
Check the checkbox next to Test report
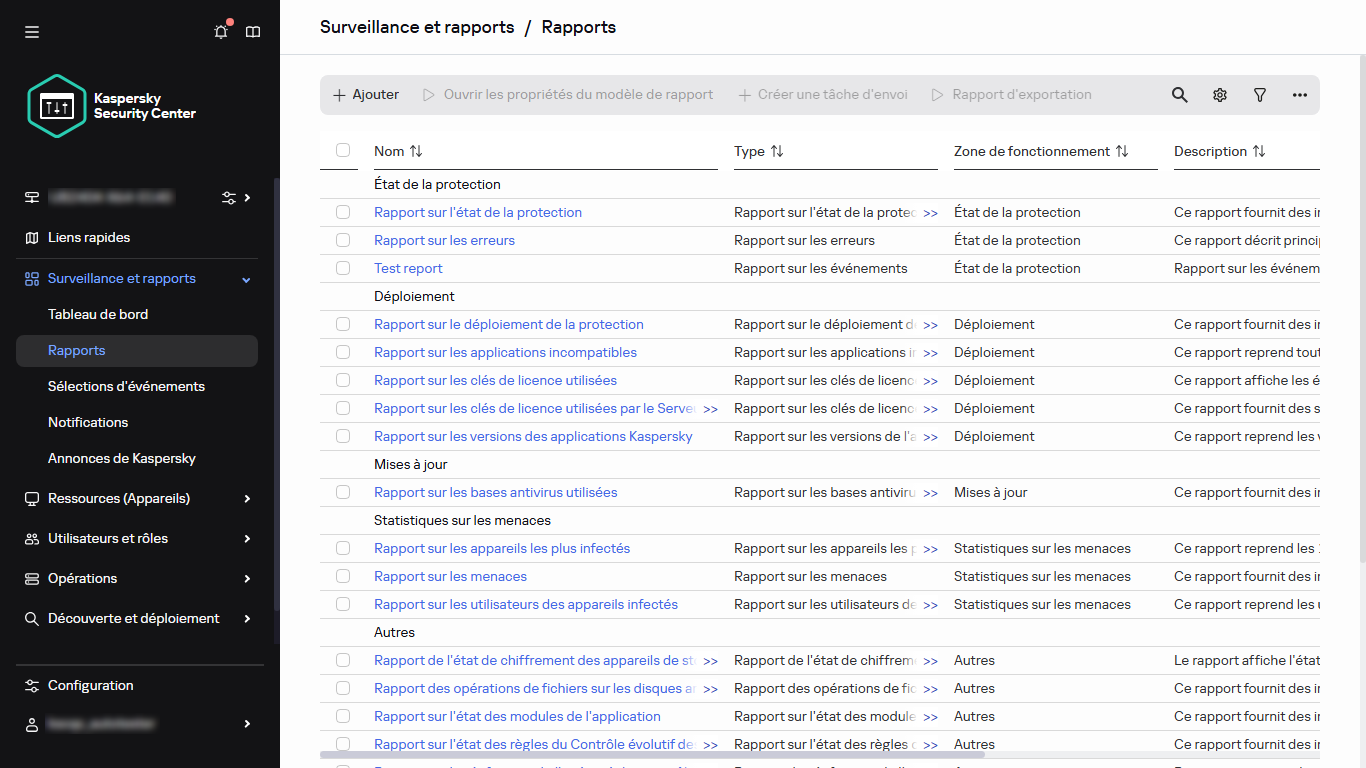pos(343,268)
